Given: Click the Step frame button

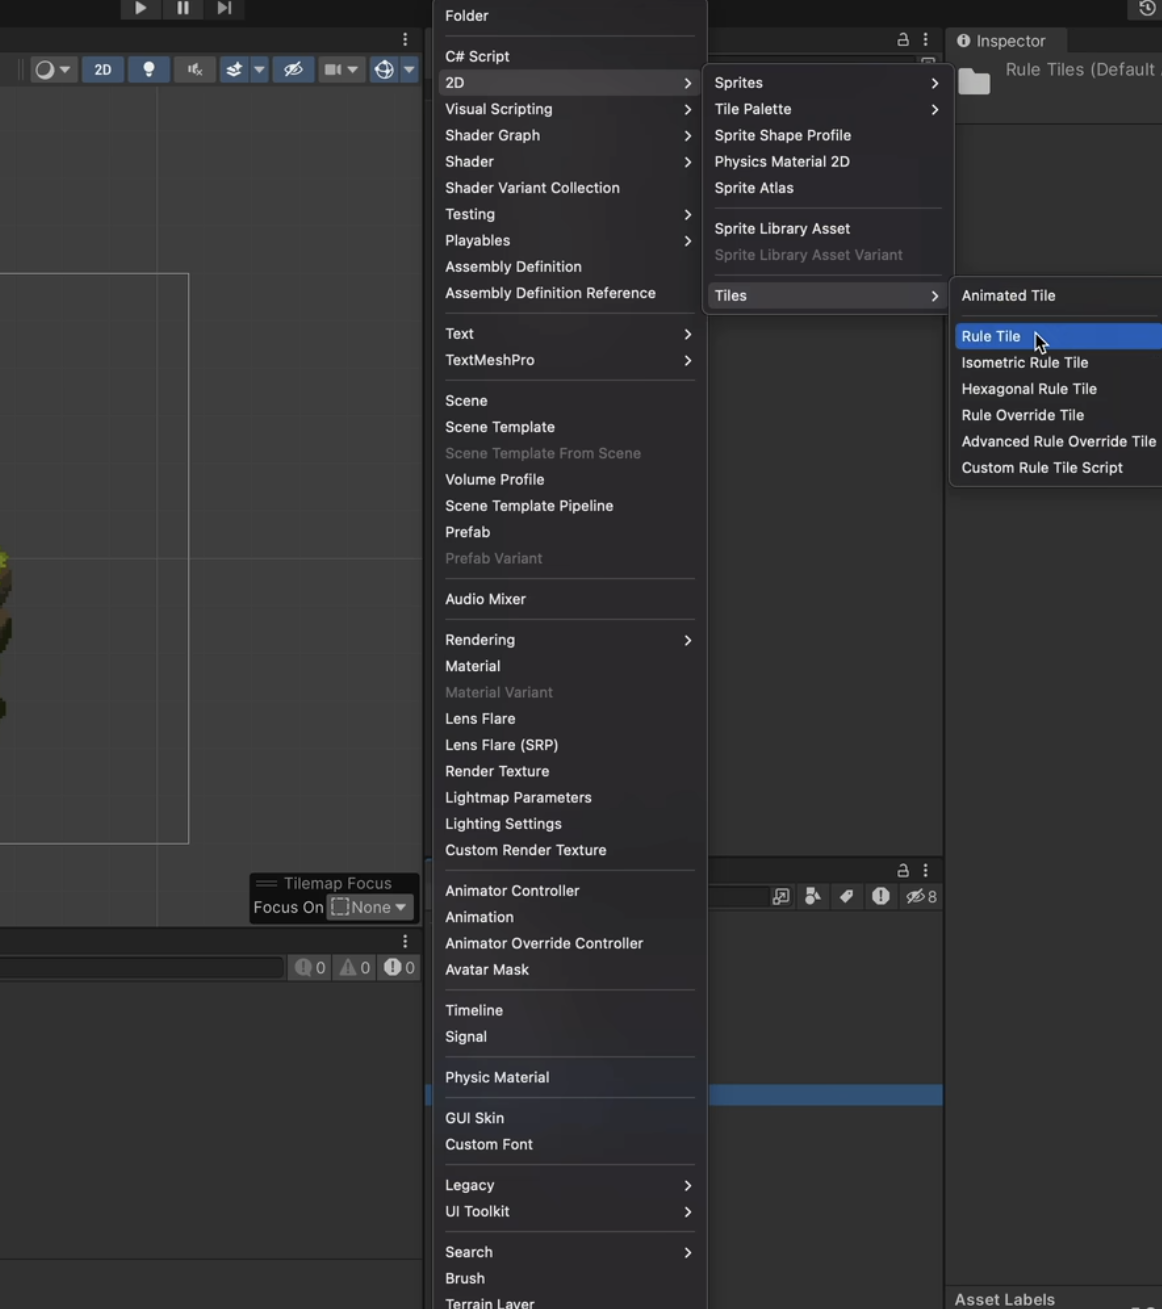Looking at the screenshot, I should click(x=224, y=9).
